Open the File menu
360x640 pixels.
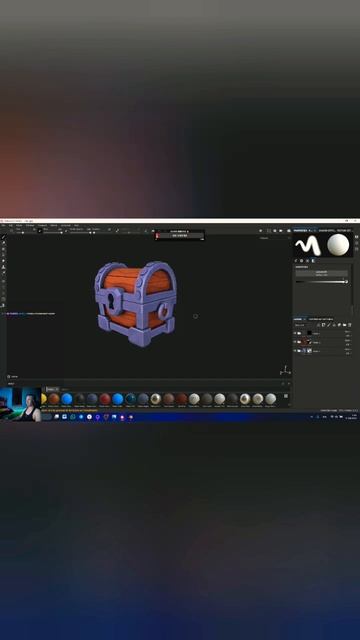click(x=2, y=225)
